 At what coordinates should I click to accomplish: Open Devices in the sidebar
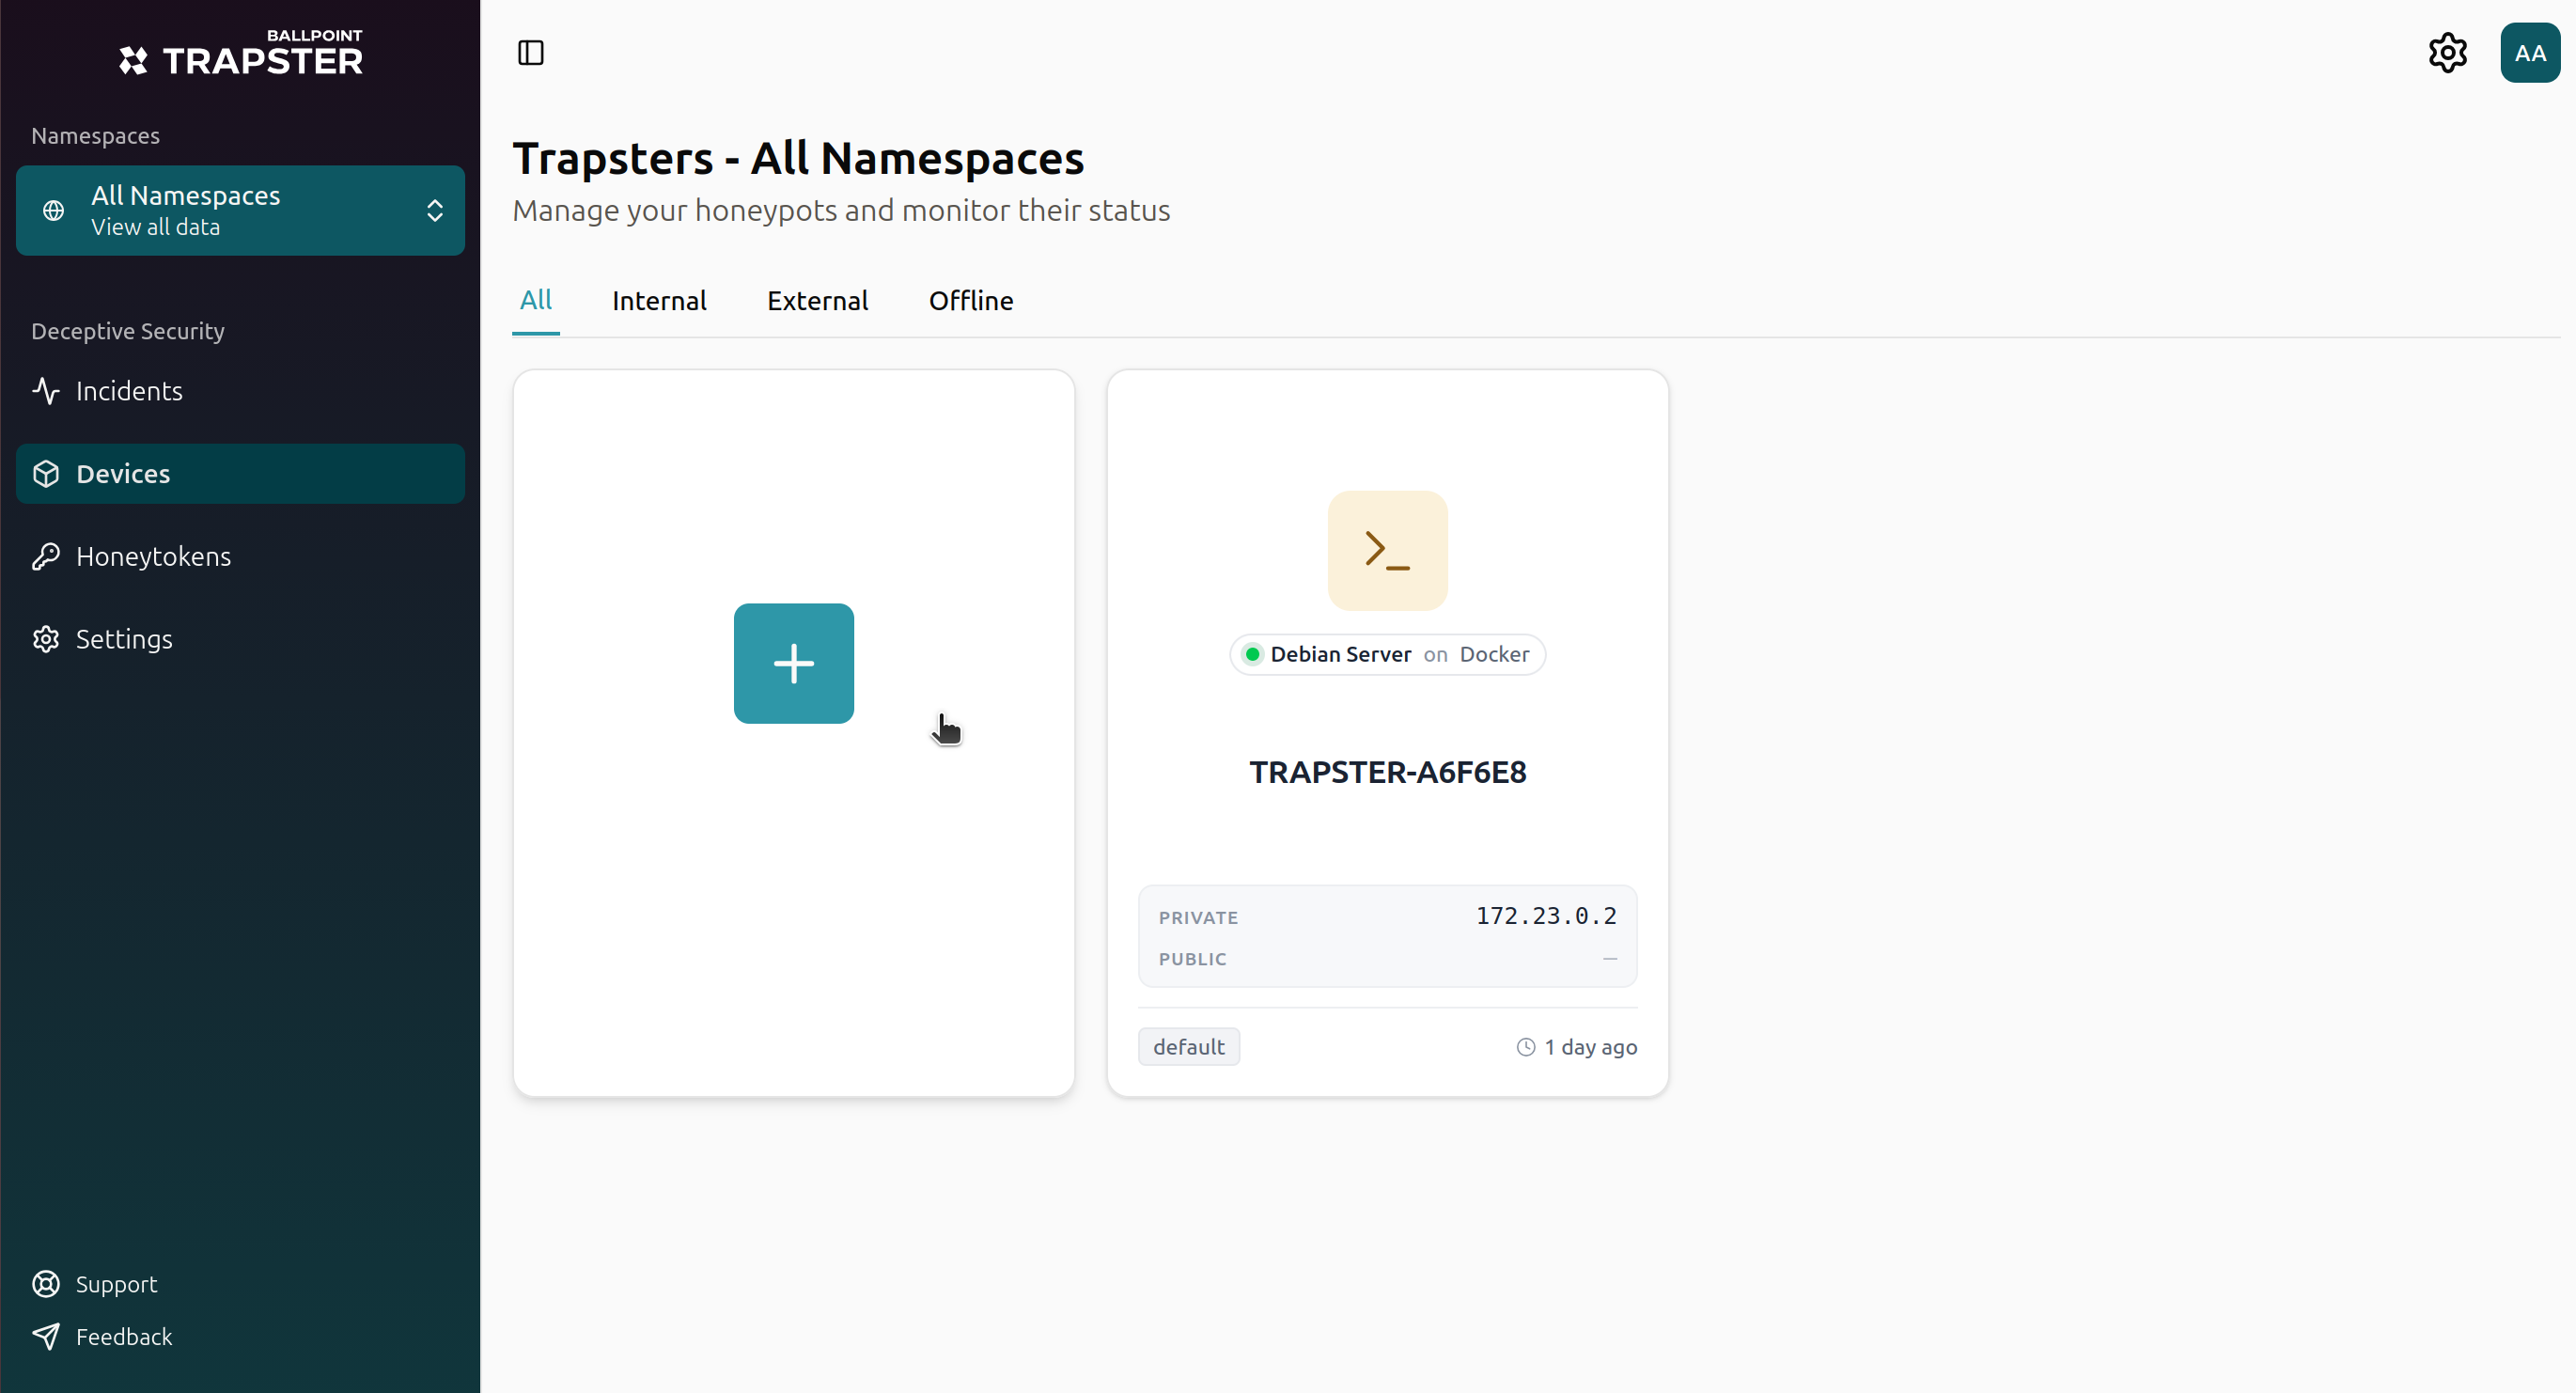(x=241, y=474)
